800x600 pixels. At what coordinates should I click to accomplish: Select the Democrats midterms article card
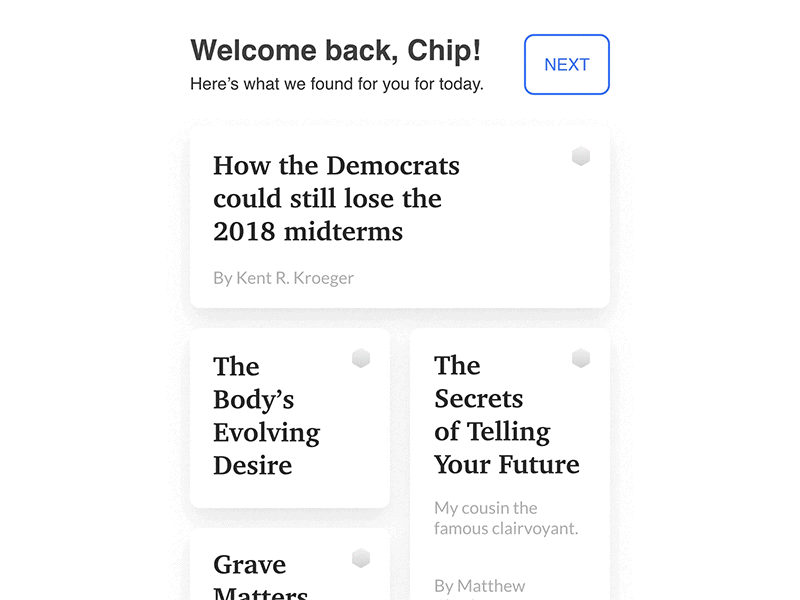pos(400,213)
